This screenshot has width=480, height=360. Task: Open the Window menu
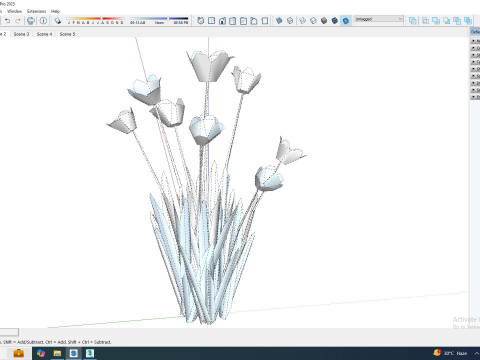click(14, 11)
